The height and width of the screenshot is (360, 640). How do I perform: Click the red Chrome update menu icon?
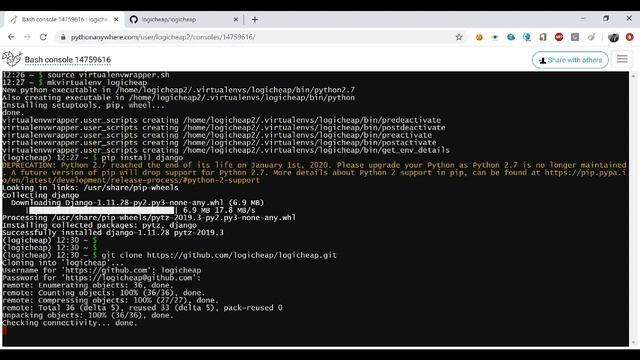pos(630,37)
